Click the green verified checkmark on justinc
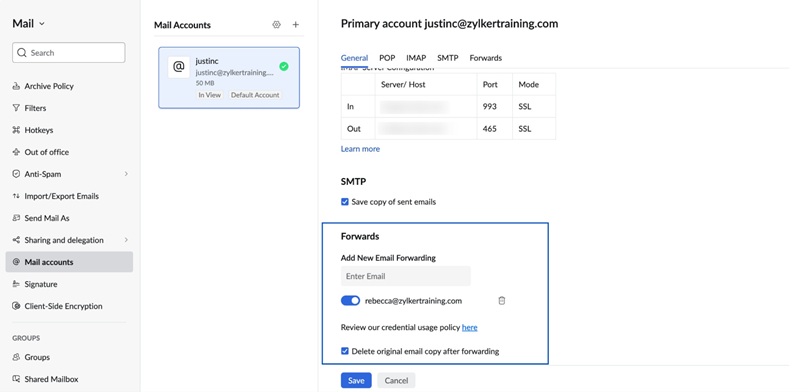Screen dimensions: 811x392 (283, 66)
